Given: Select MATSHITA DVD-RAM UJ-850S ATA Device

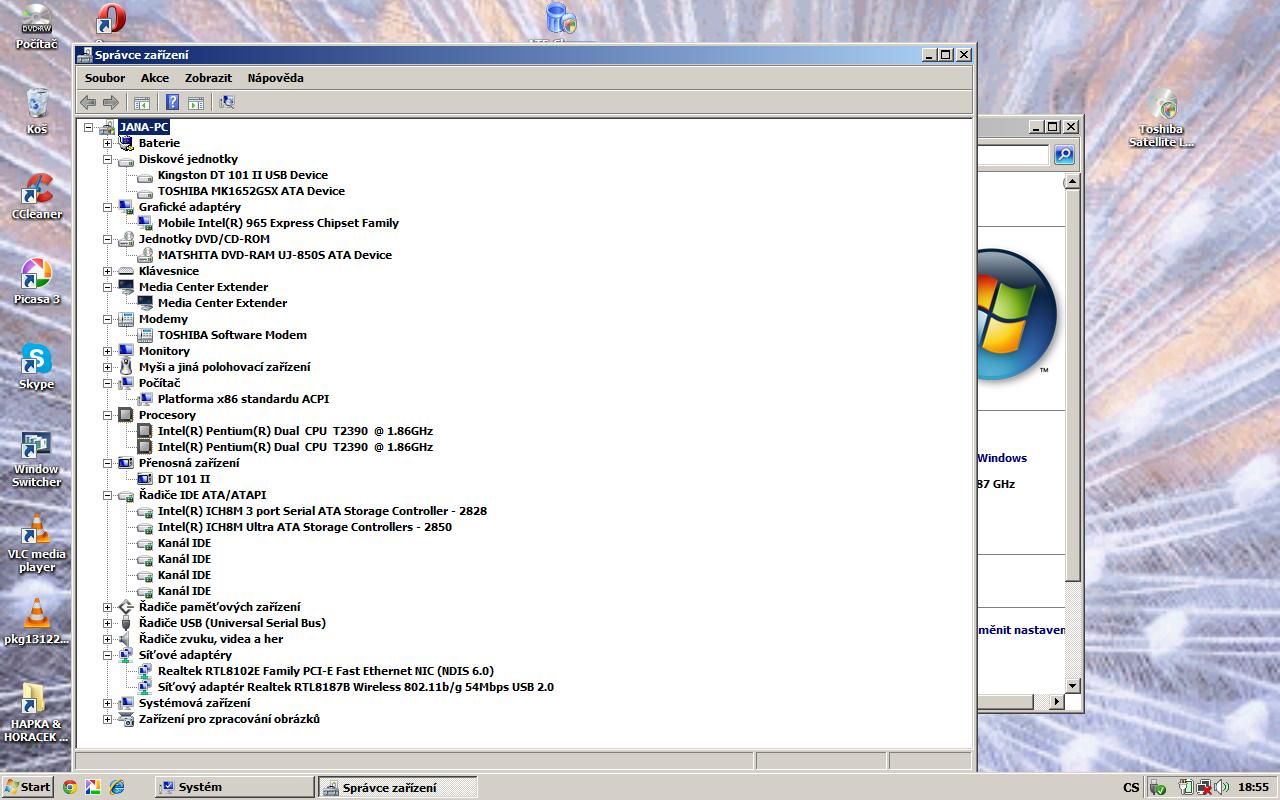Looking at the screenshot, I should 275,255.
